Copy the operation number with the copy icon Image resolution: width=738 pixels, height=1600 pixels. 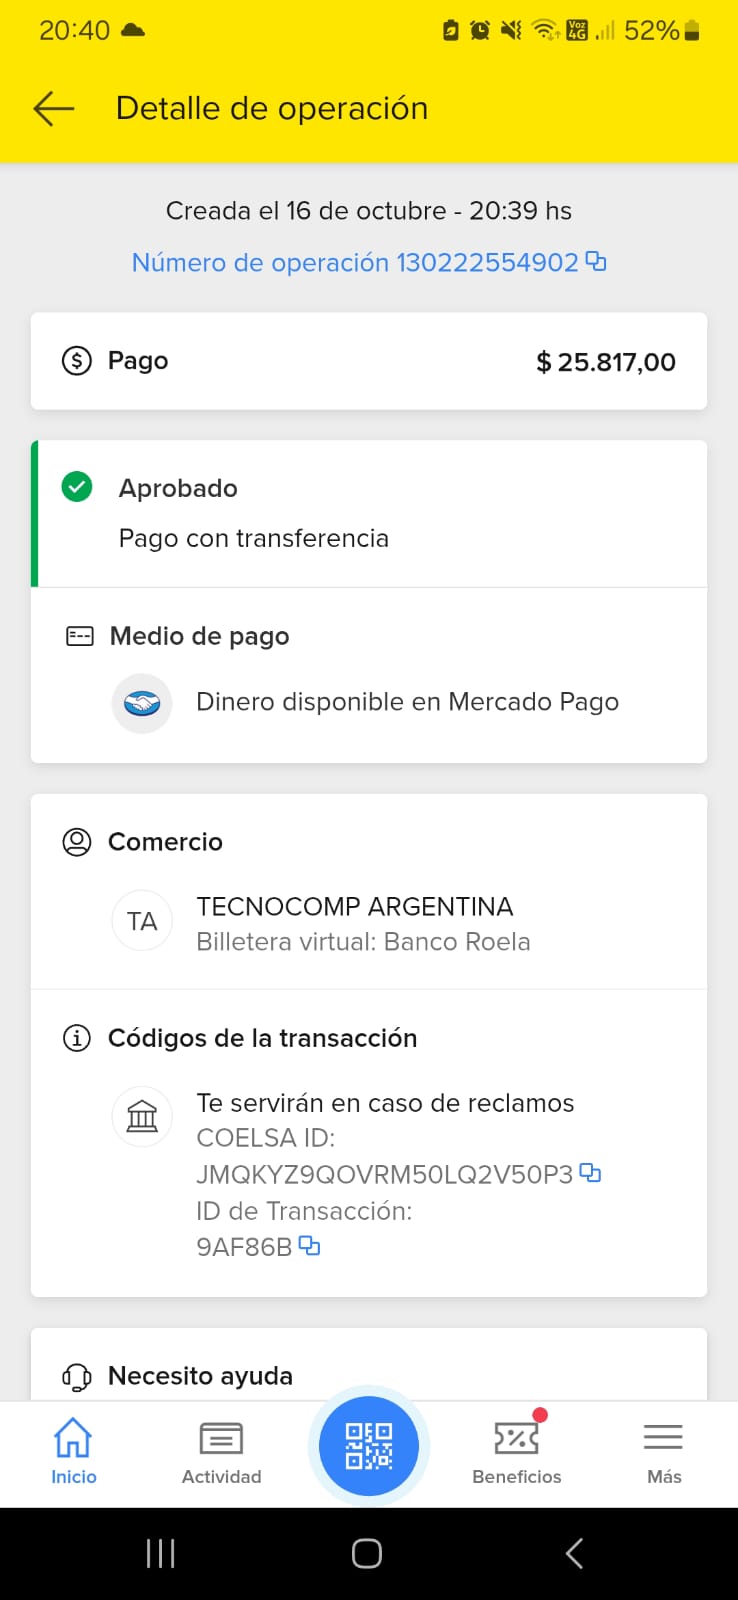596,261
